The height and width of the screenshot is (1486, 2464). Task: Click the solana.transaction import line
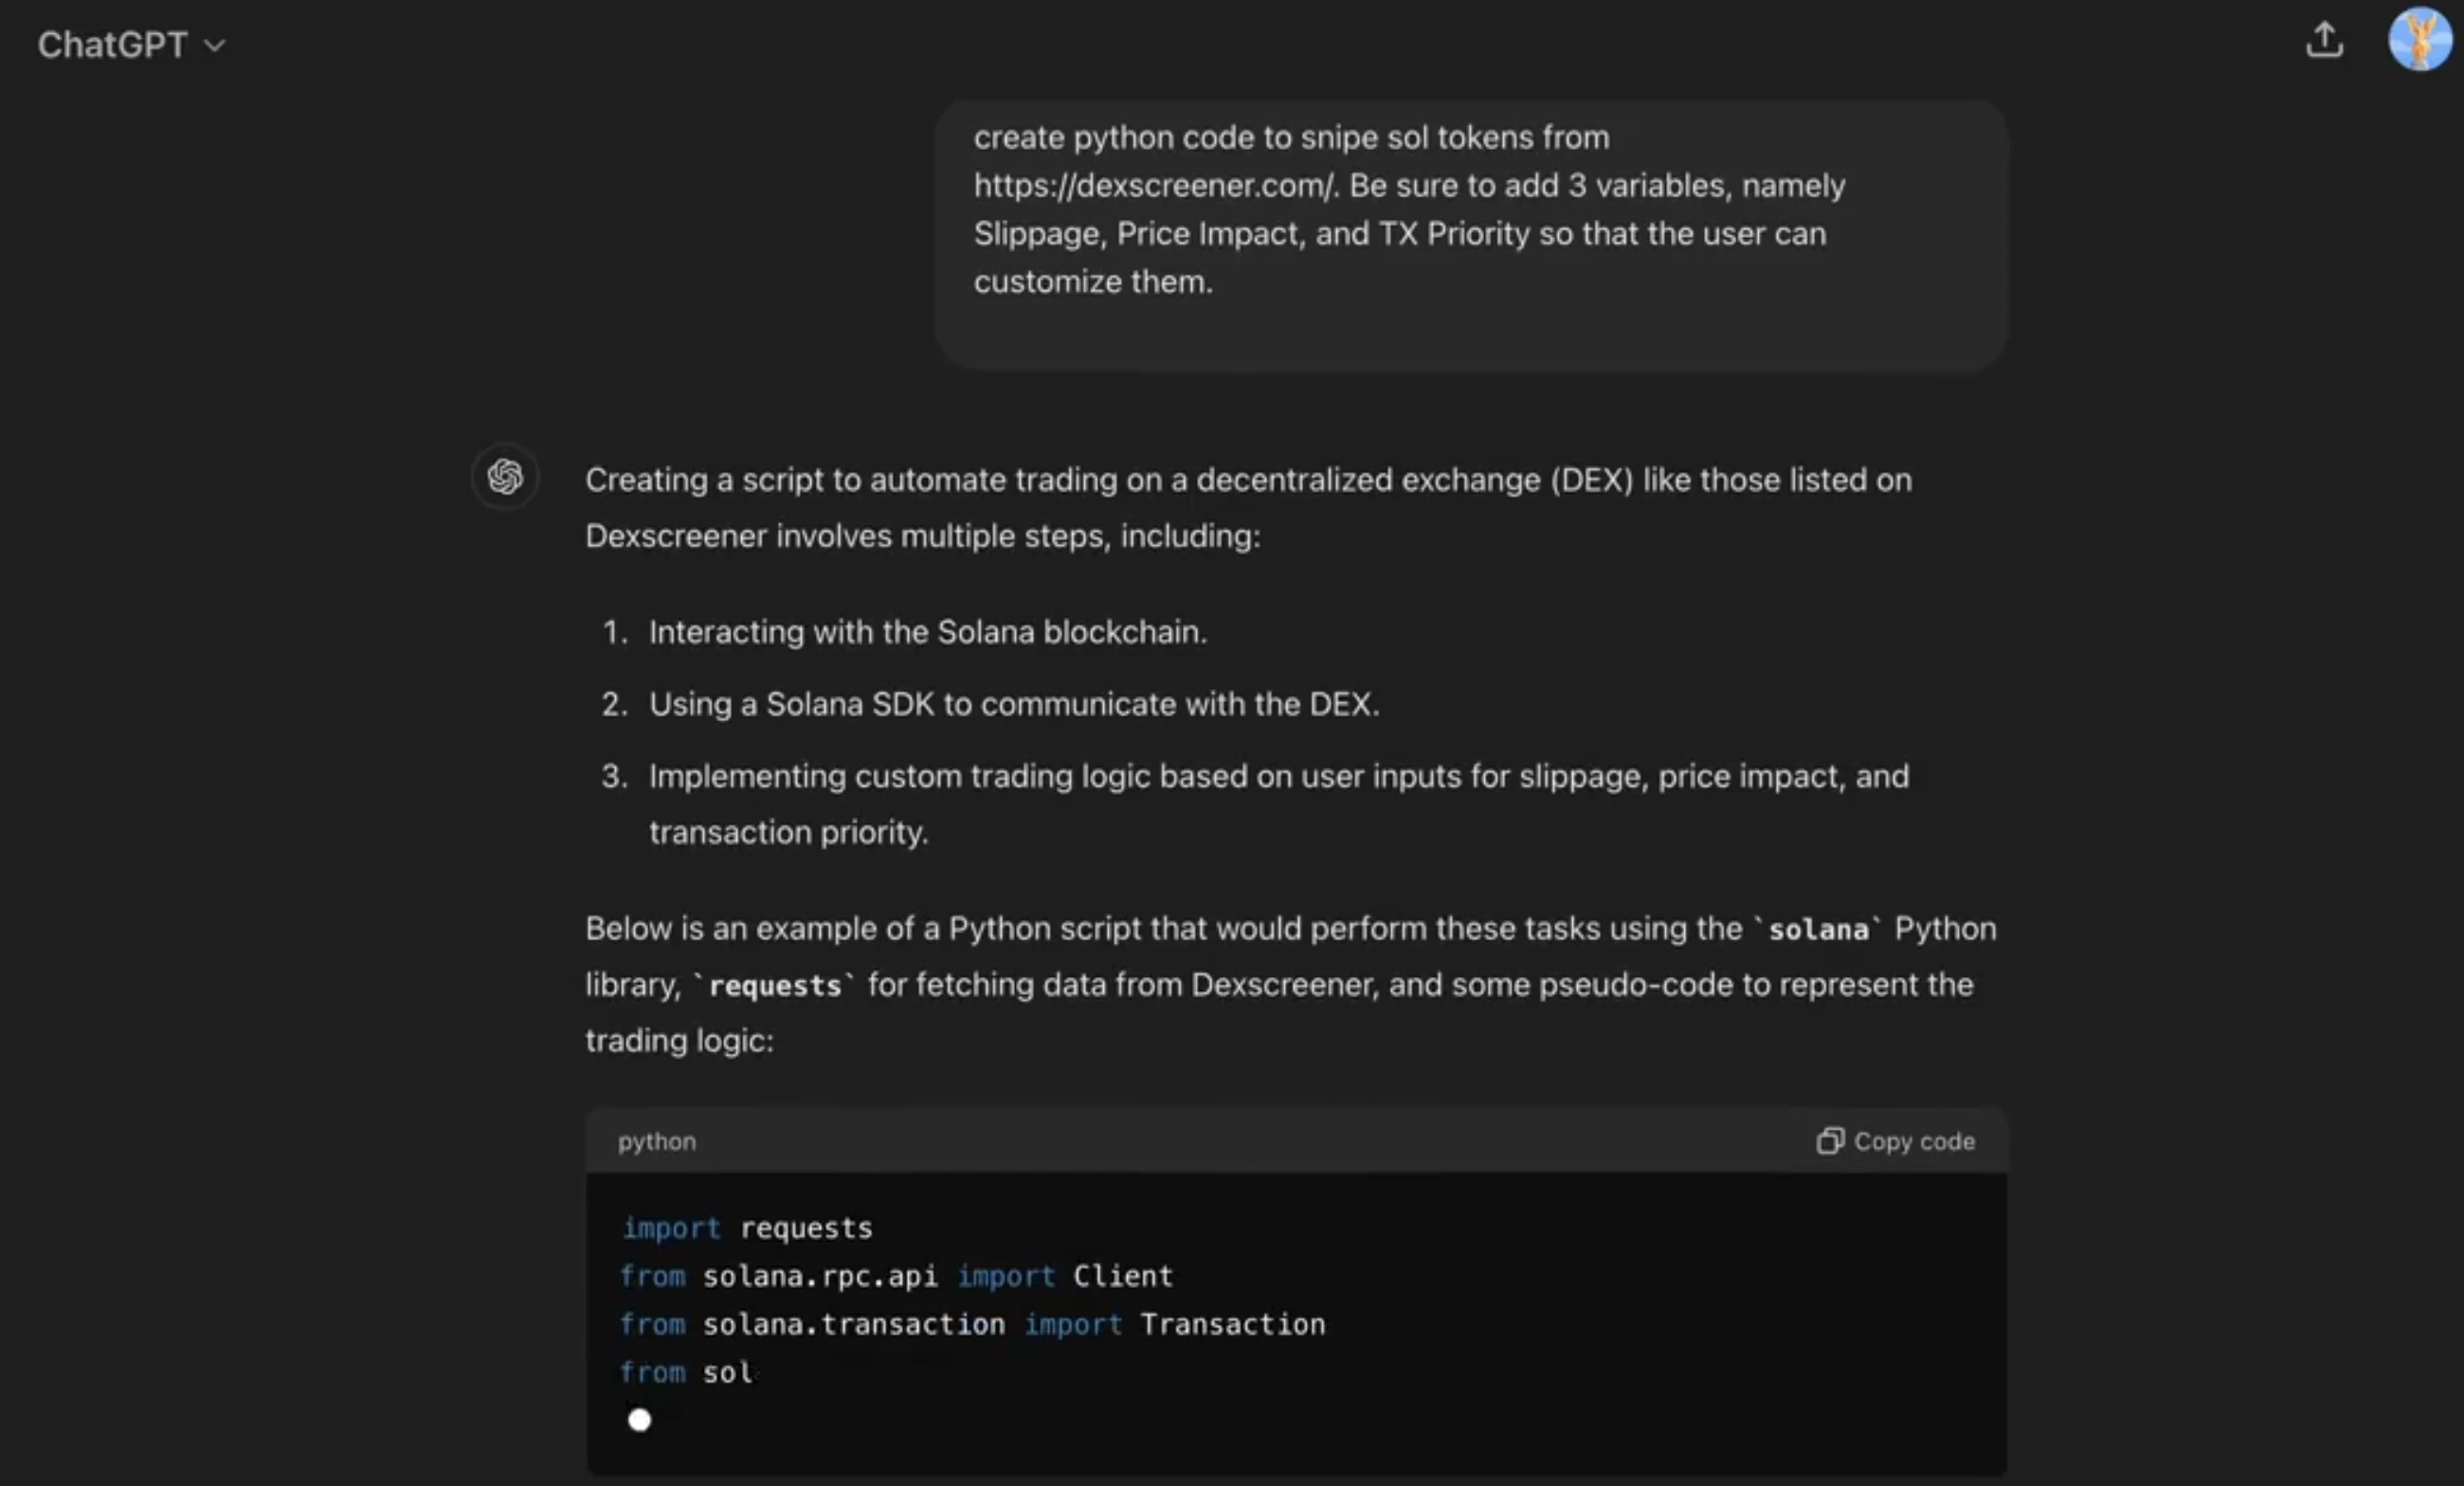972,1324
